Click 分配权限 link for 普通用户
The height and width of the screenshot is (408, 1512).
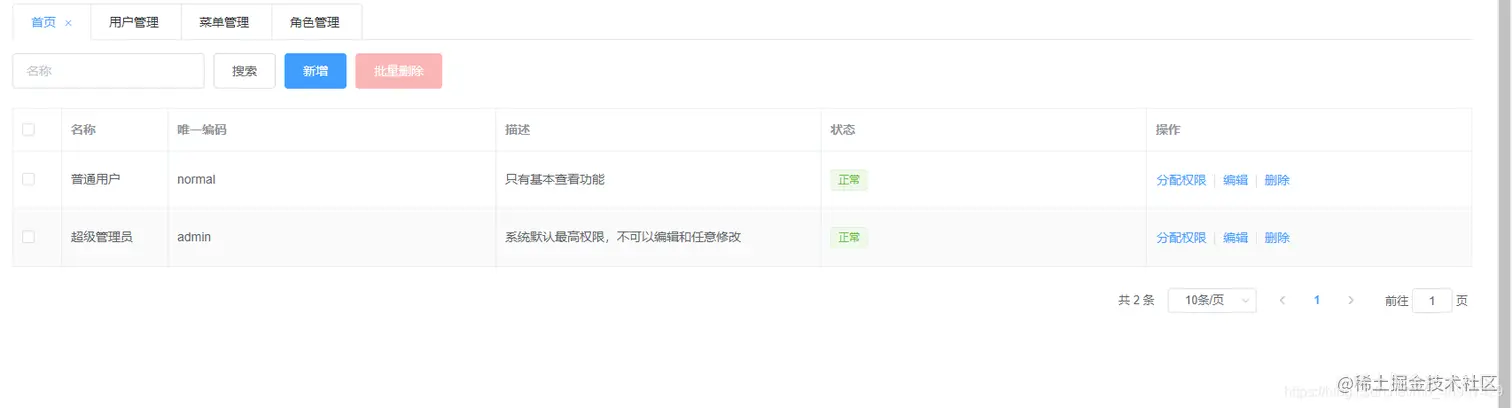pos(1181,180)
